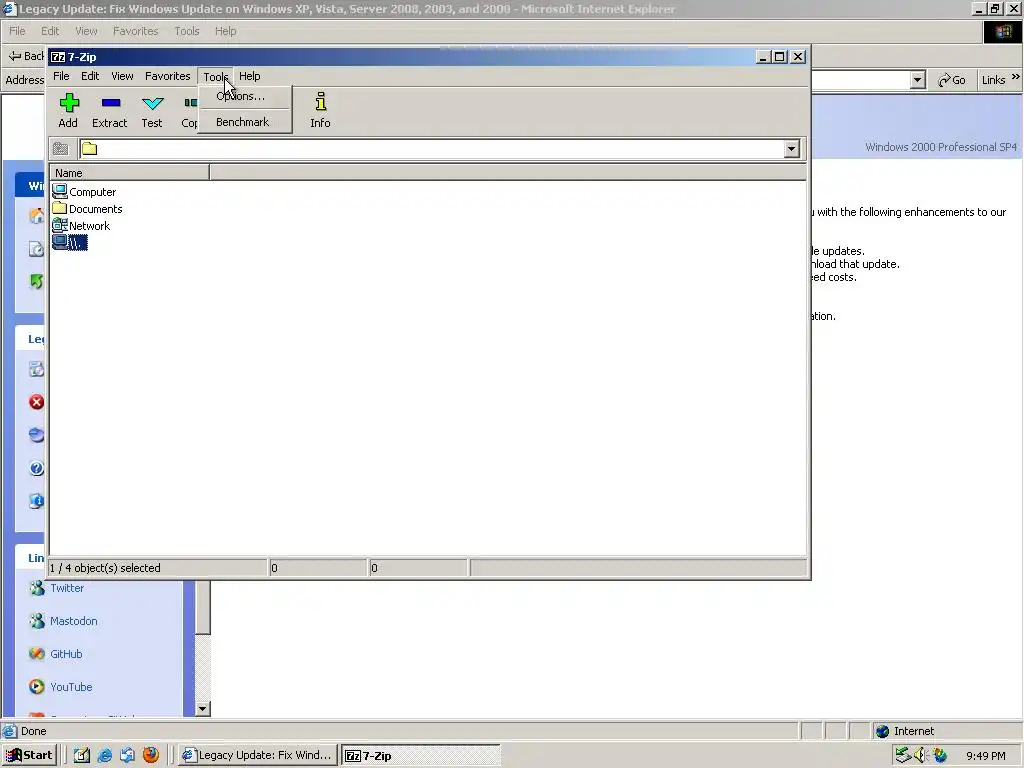Click the volume speaker tray icon

coord(921,755)
